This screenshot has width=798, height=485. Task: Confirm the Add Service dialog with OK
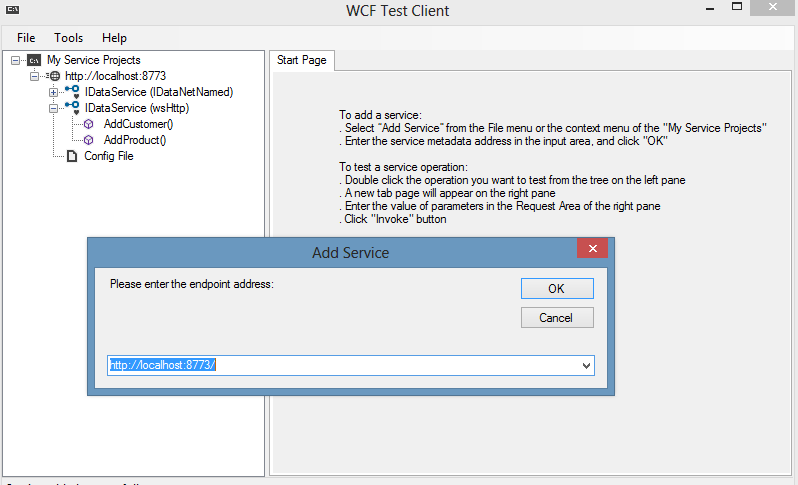click(557, 289)
